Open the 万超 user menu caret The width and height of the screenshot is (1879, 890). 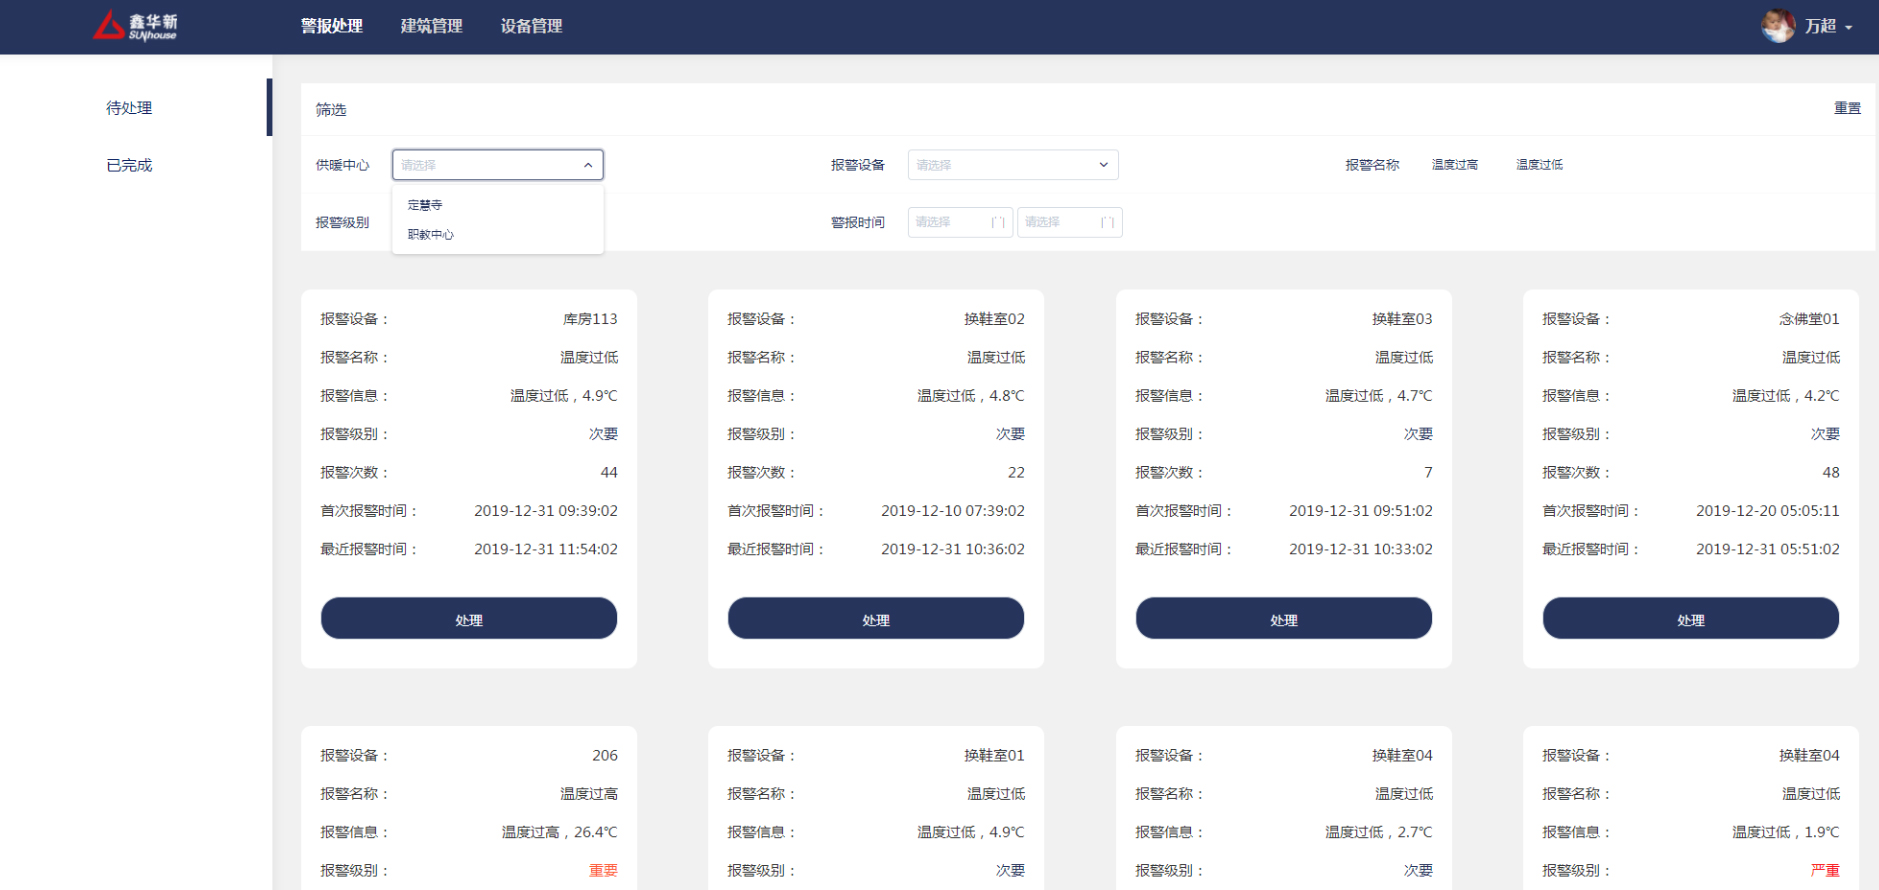[1849, 27]
